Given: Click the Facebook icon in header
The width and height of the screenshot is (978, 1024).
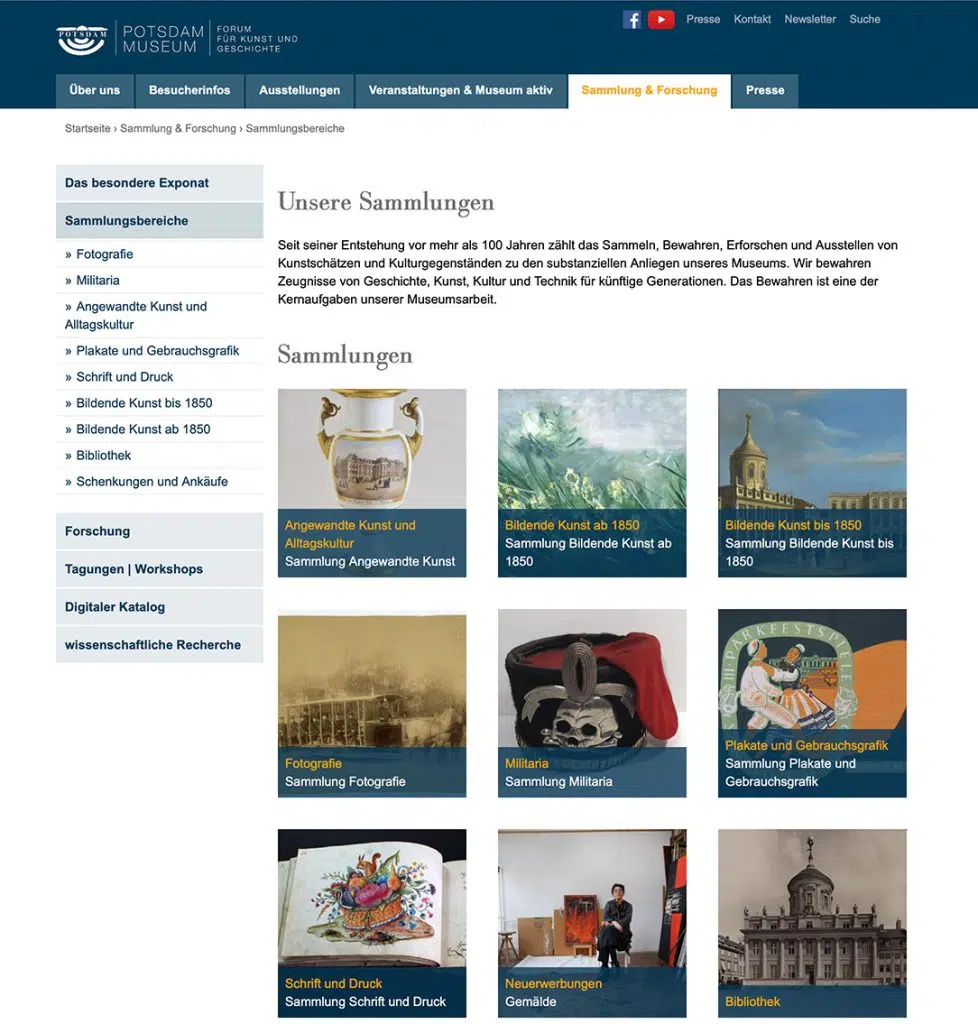Looking at the screenshot, I should click(631, 19).
